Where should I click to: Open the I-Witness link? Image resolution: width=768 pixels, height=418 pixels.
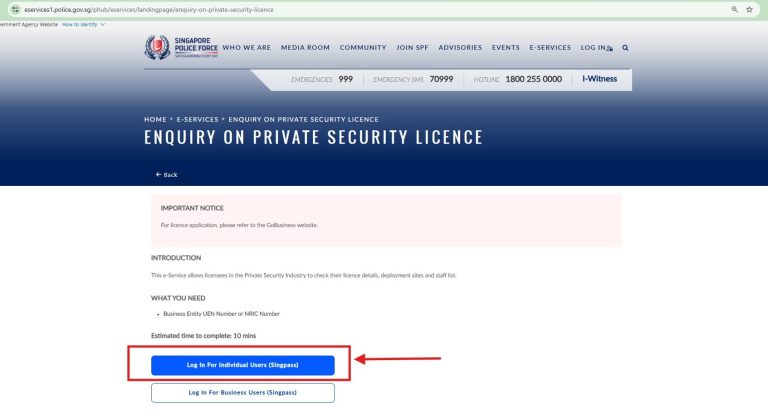[600, 79]
